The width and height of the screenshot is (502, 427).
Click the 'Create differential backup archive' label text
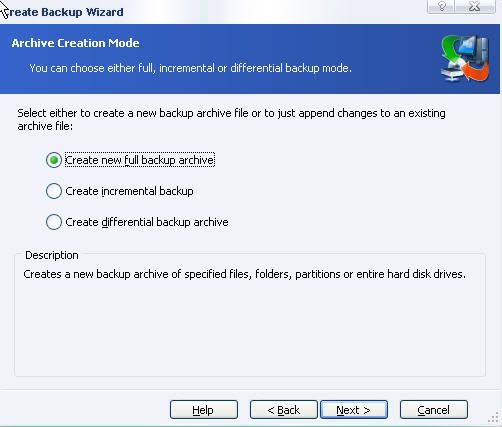(147, 222)
